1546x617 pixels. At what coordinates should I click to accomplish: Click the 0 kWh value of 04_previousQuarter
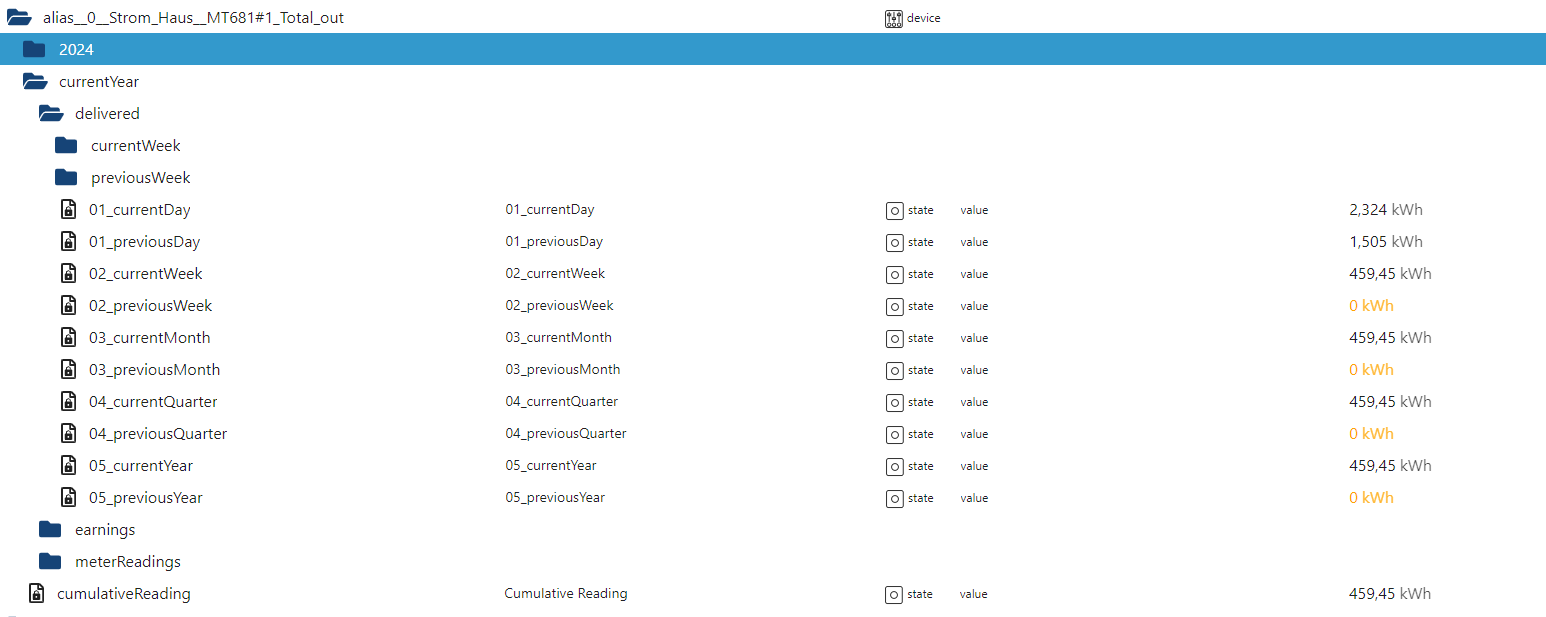click(x=1371, y=434)
